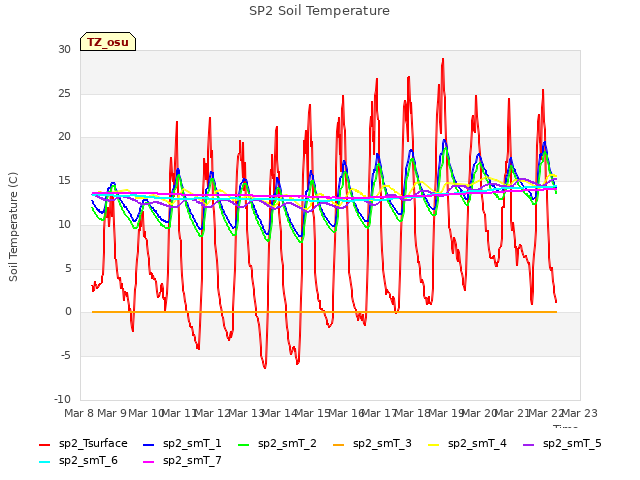
Task: Click the 5 y-axis tick label
Action: (68, 268)
